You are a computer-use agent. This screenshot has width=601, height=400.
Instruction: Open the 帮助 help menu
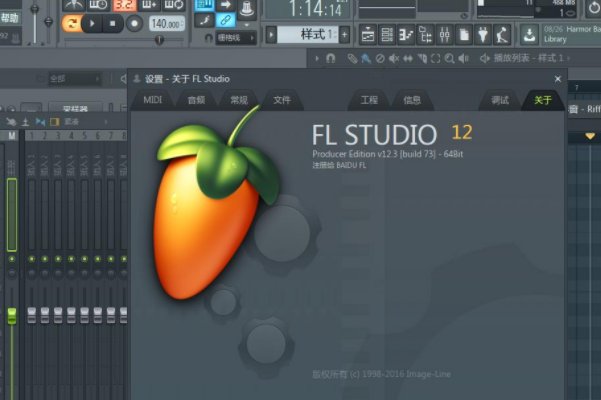coord(10,18)
